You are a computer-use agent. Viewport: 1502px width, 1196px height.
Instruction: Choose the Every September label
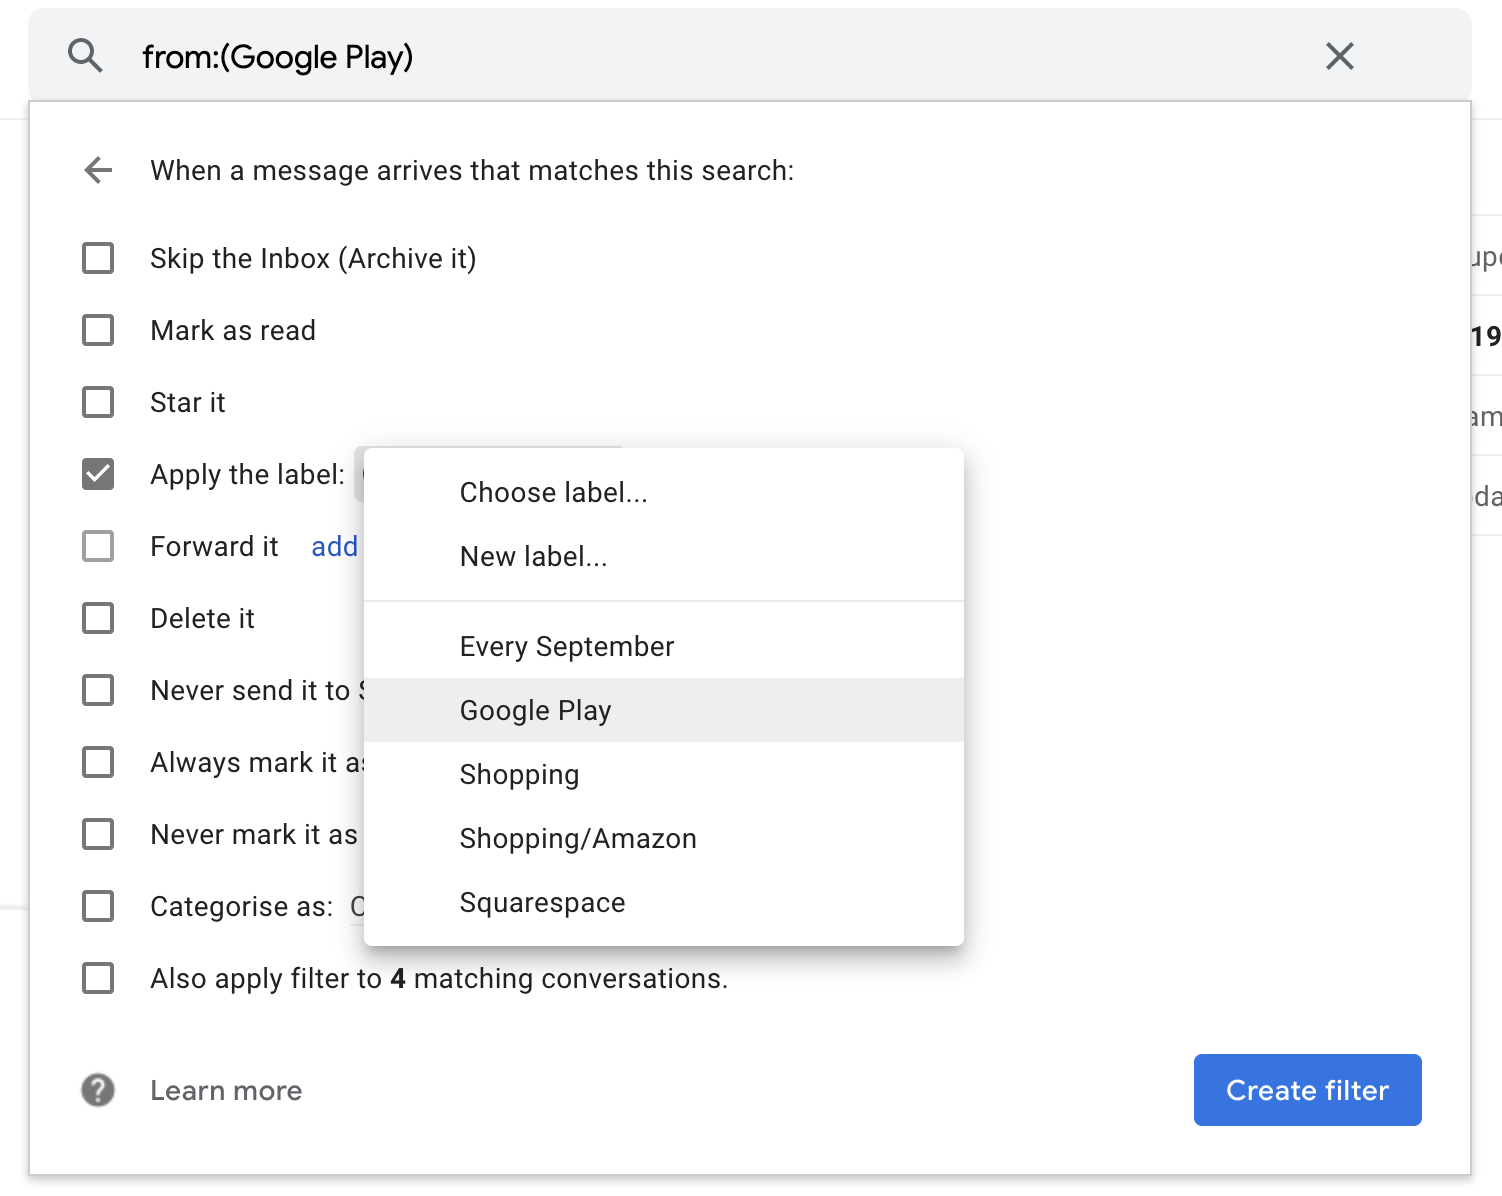(664, 646)
